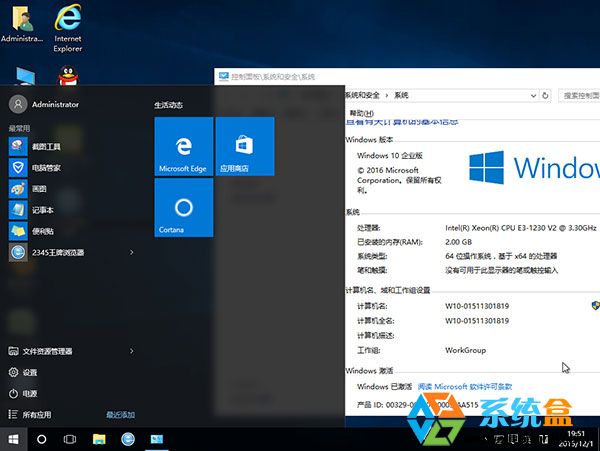Open the QQ penguin desktop icon
The width and height of the screenshot is (600, 451).
click(x=68, y=76)
